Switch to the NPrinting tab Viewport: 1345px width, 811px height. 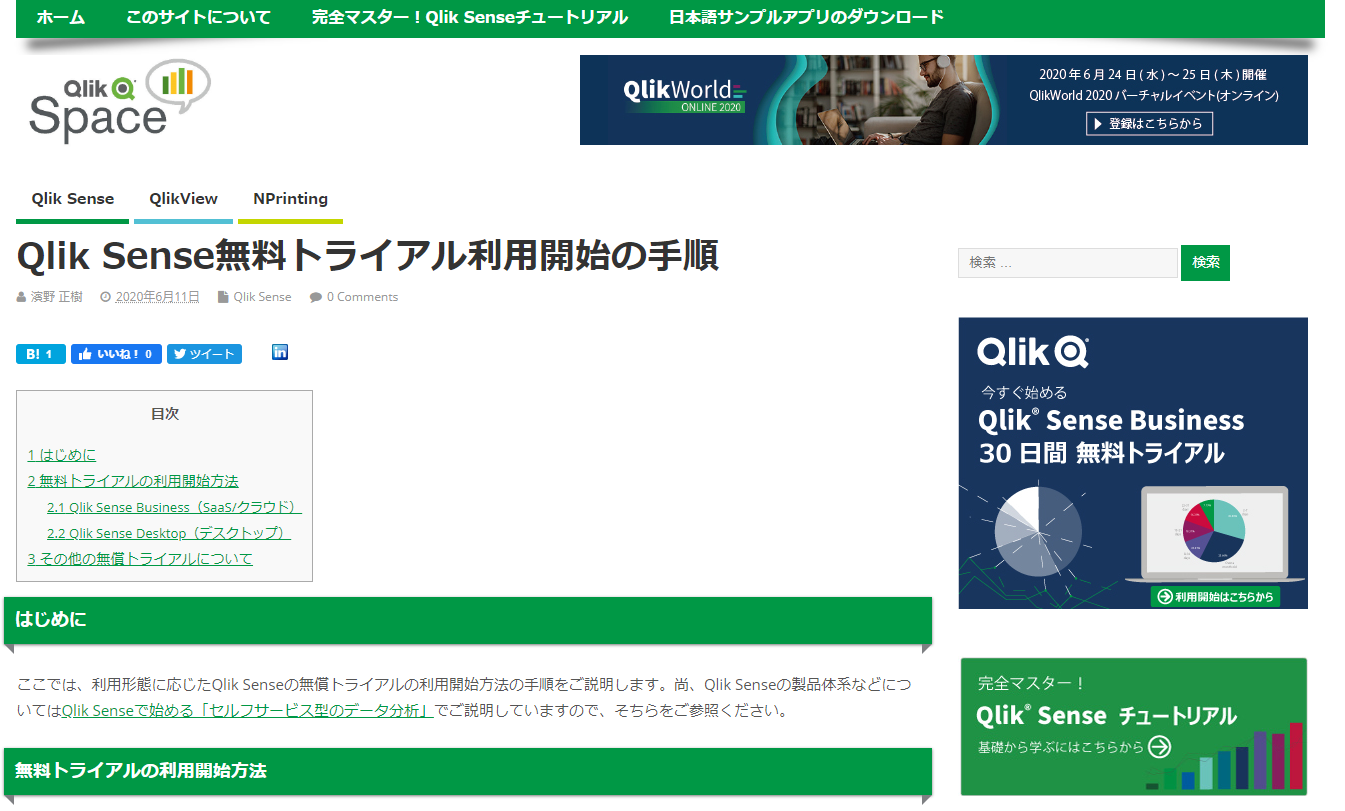pos(291,199)
